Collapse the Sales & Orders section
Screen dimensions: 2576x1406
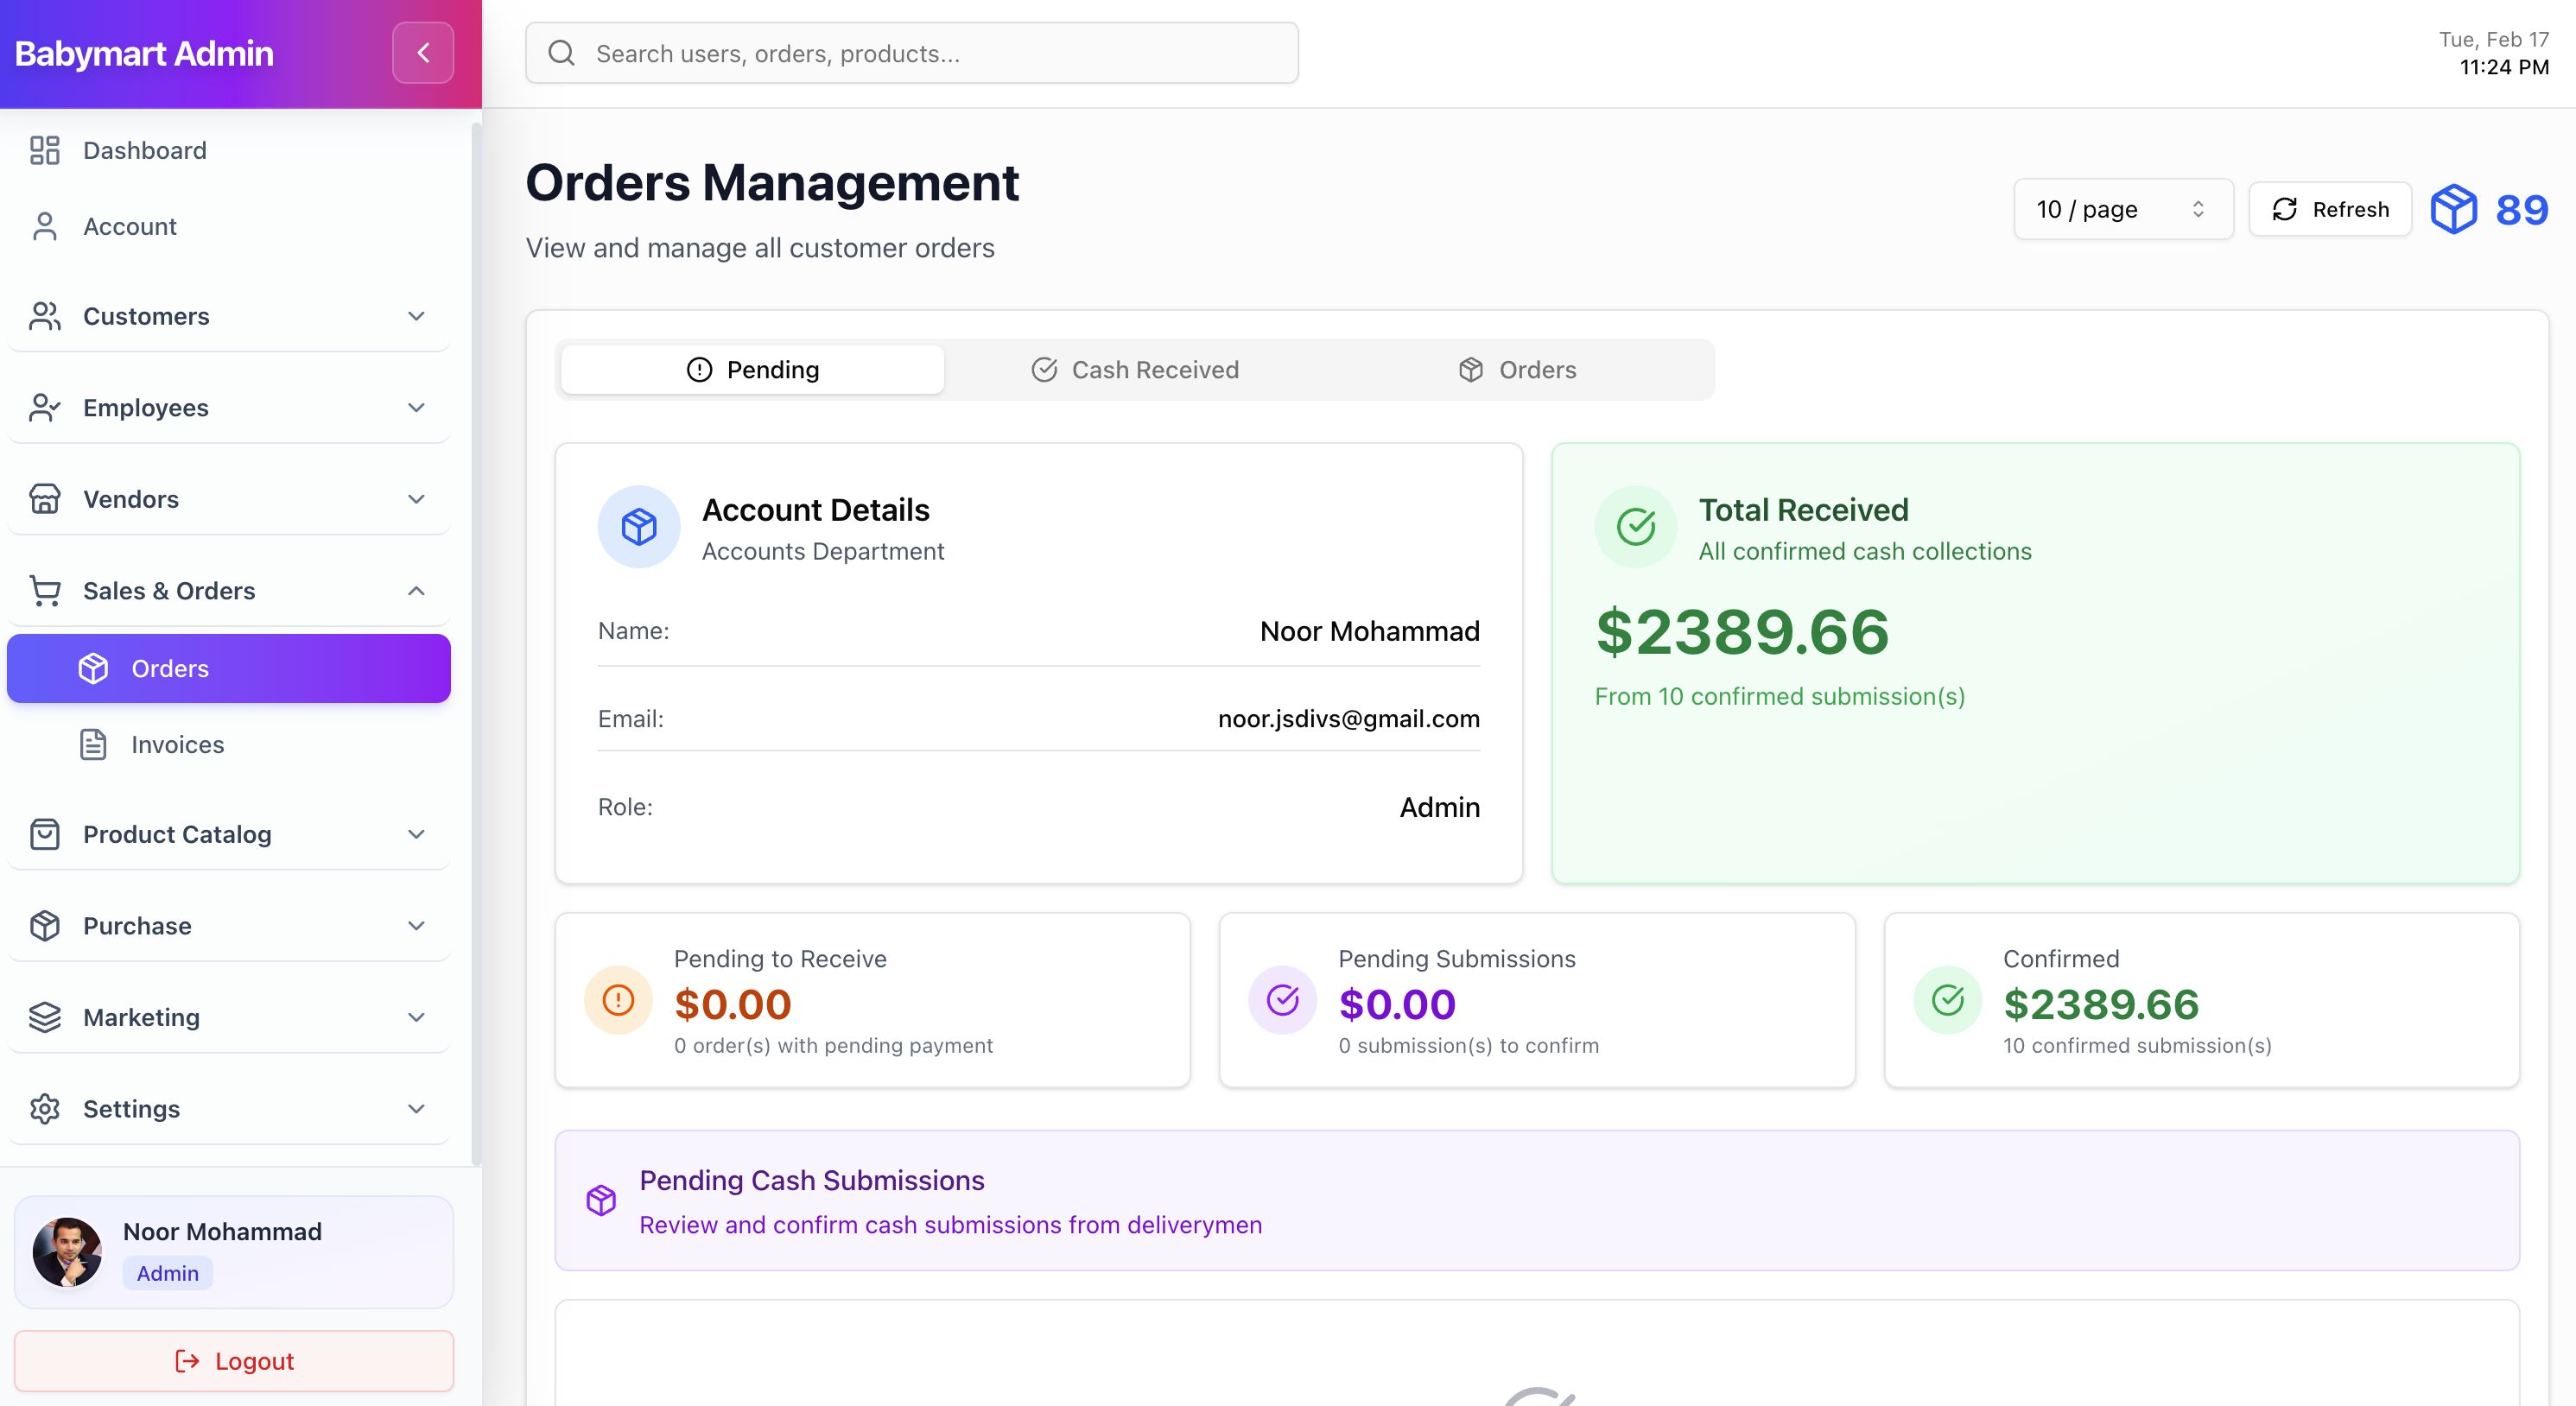click(x=228, y=591)
